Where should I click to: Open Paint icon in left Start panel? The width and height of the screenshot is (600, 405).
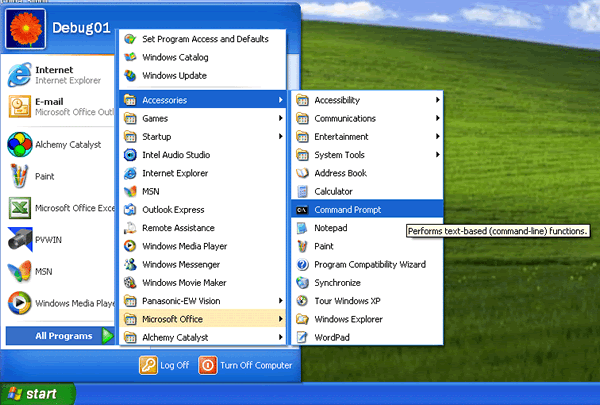(19, 176)
